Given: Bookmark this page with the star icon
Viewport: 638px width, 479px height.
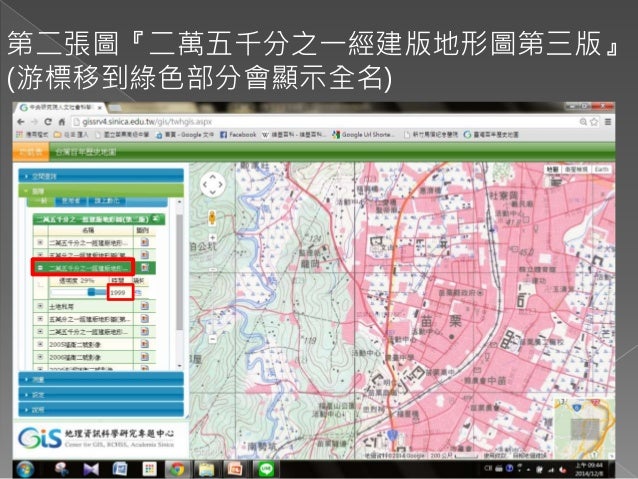Looking at the screenshot, I should pyautogui.click(x=594, y=122).
